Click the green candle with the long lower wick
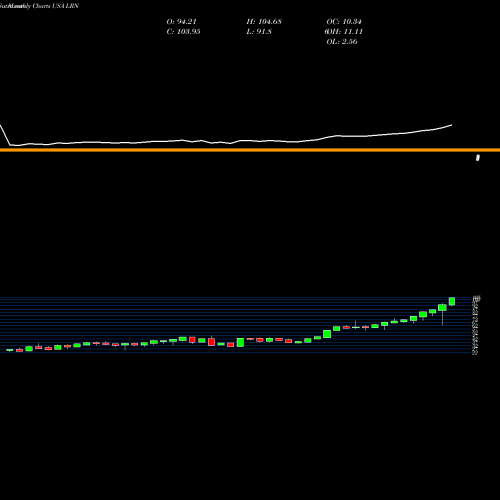Screen dimensions: 500x500 click(442, 308)
